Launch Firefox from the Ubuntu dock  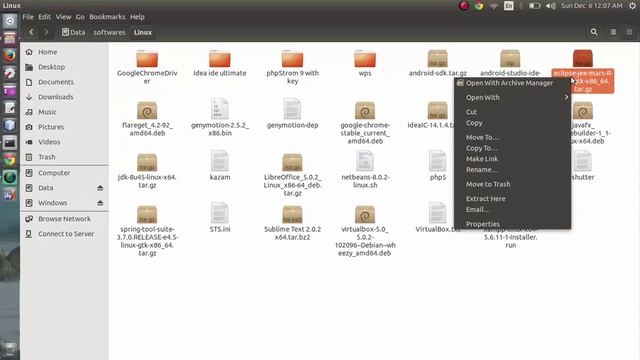[x=10, y=55]
